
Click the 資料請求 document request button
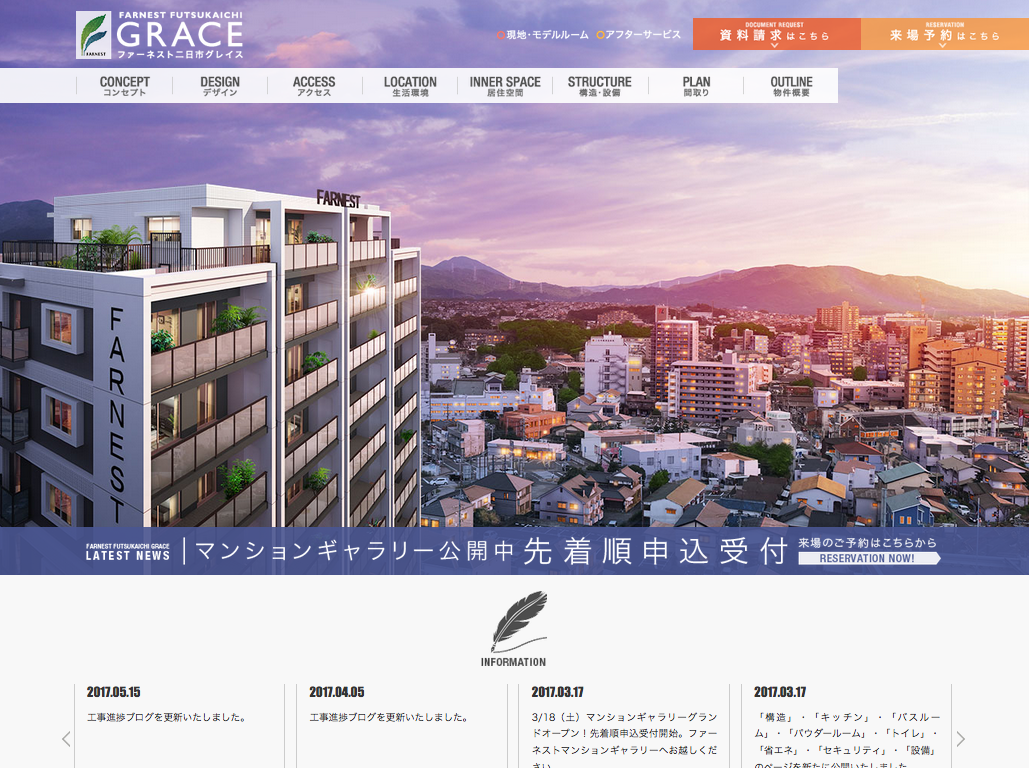click(776, 34)
